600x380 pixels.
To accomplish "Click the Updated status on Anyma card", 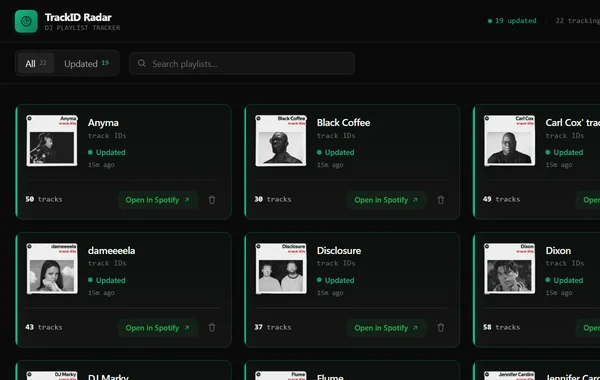I will pyautogui.click(x=106, y=152).
